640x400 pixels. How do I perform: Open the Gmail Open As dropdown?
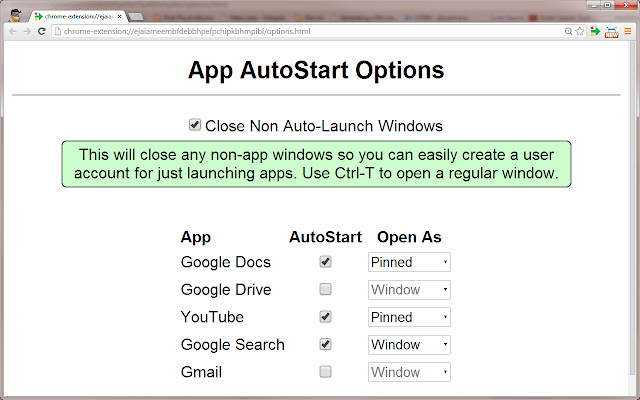point(409,372)
